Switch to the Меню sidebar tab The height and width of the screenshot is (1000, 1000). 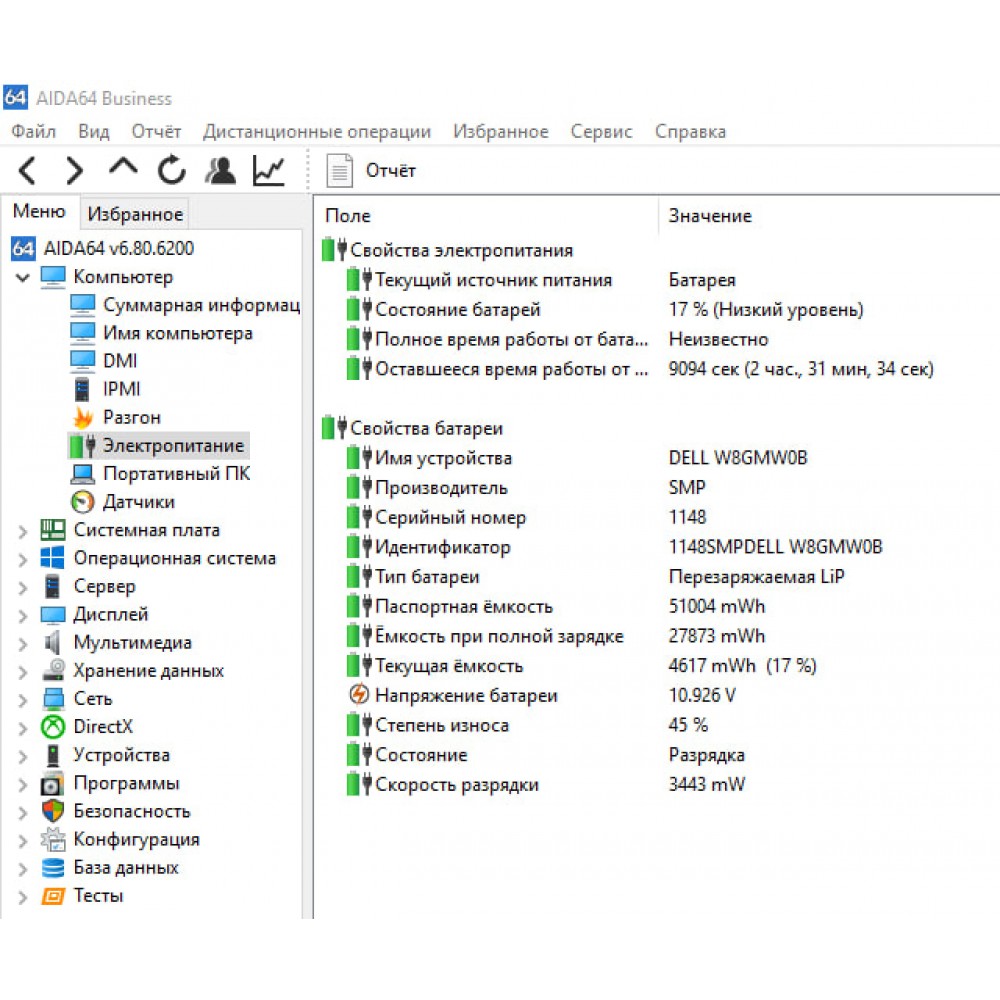[40, 211]
